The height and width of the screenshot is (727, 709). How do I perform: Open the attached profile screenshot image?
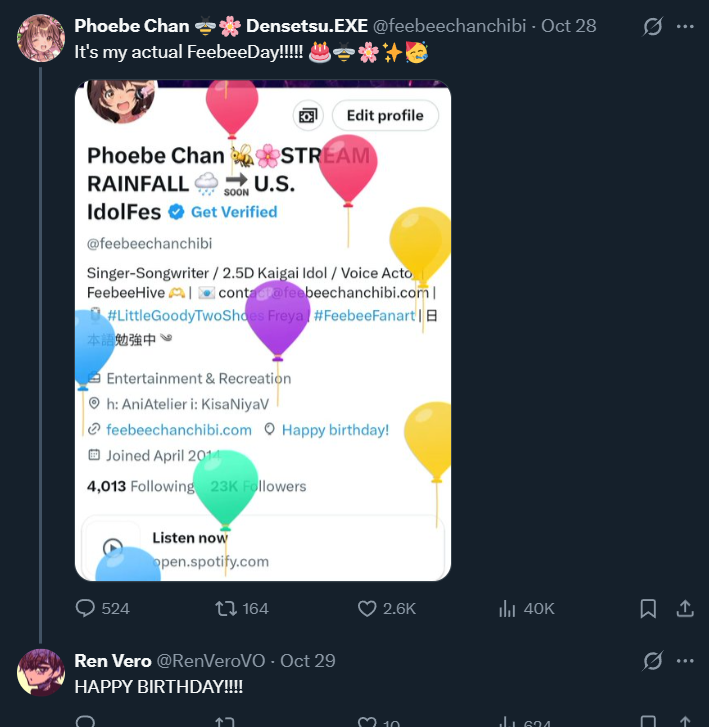(263, 330)
